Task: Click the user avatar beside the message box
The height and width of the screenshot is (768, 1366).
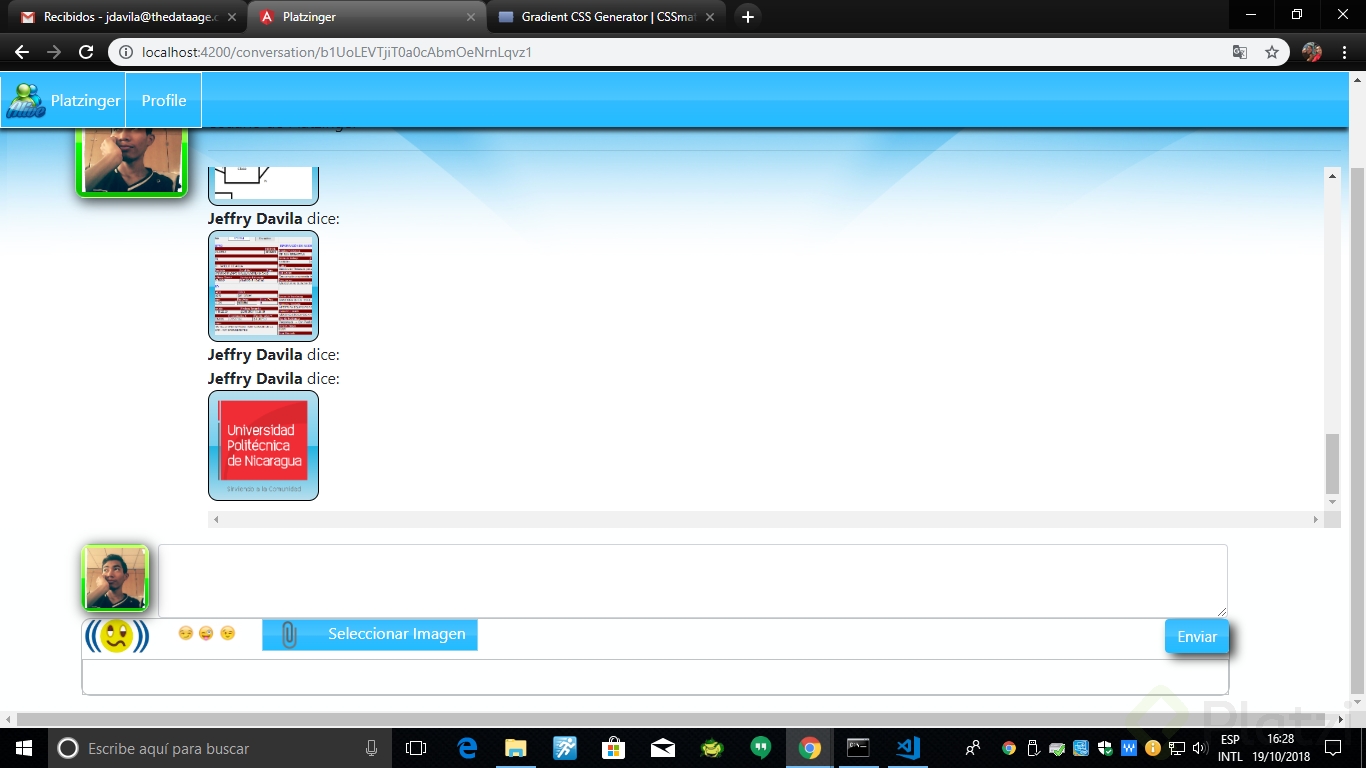Action: [x=115, y=578]
